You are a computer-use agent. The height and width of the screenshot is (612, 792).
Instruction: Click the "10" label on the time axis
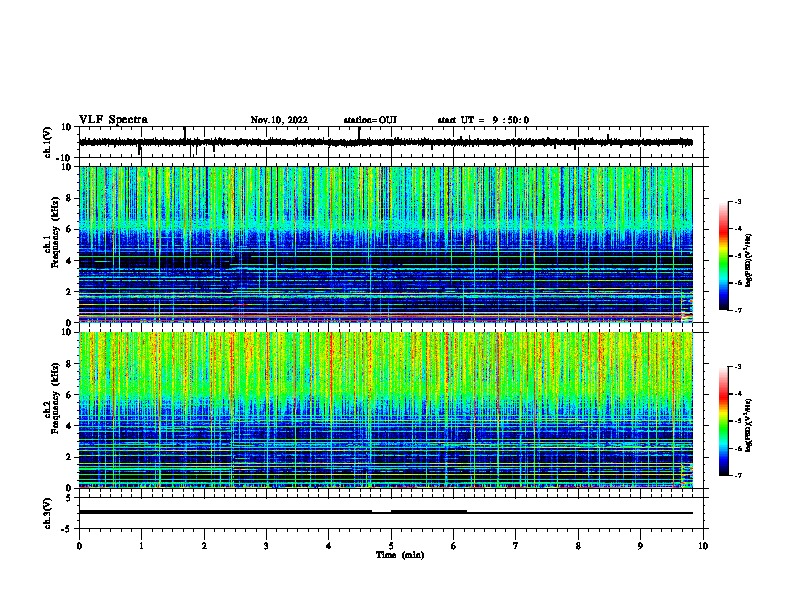[703, 546]
